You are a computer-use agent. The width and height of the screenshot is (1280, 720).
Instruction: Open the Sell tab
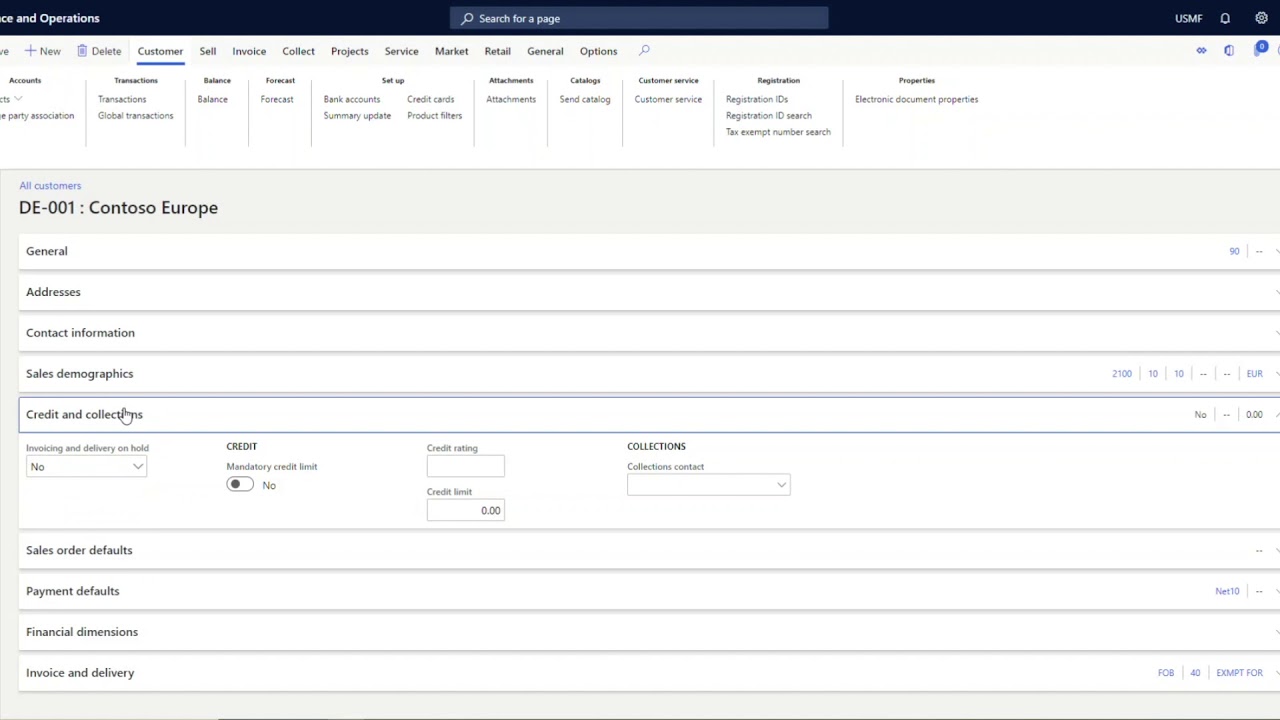208,51
